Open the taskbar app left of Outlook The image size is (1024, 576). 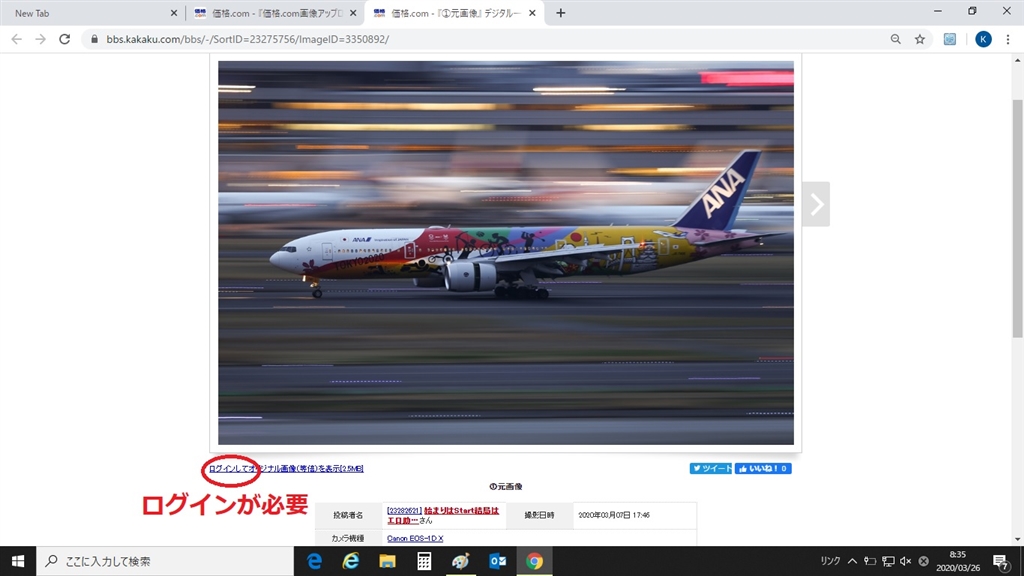tap(460, 561)
